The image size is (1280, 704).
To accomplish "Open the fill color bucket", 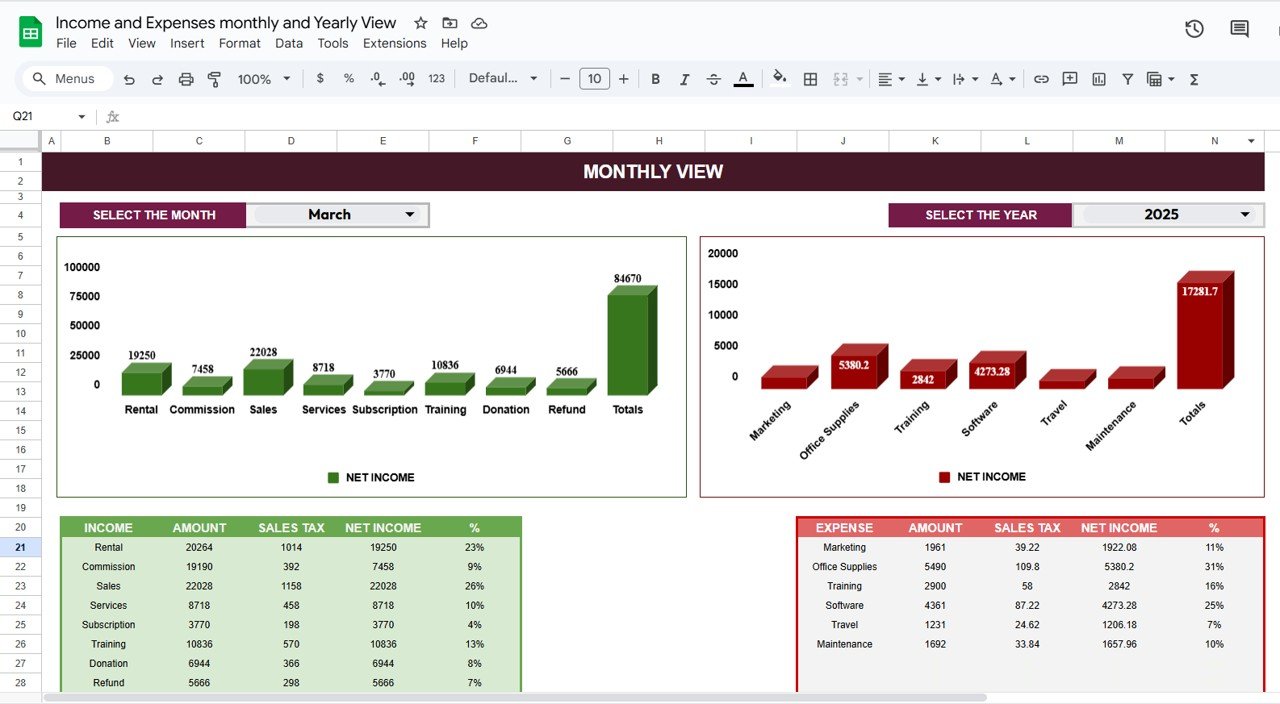I will click(780, 78).
